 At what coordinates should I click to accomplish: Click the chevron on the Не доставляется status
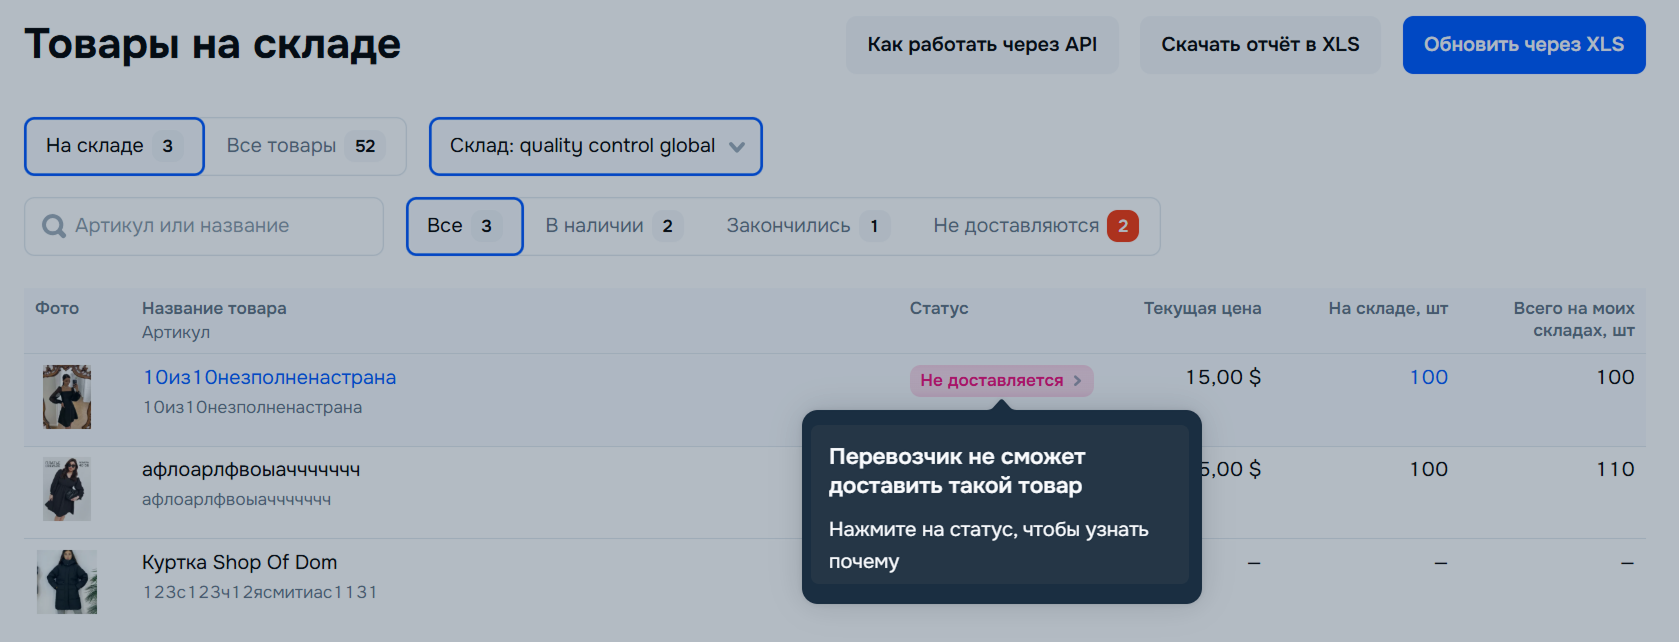1077,381
